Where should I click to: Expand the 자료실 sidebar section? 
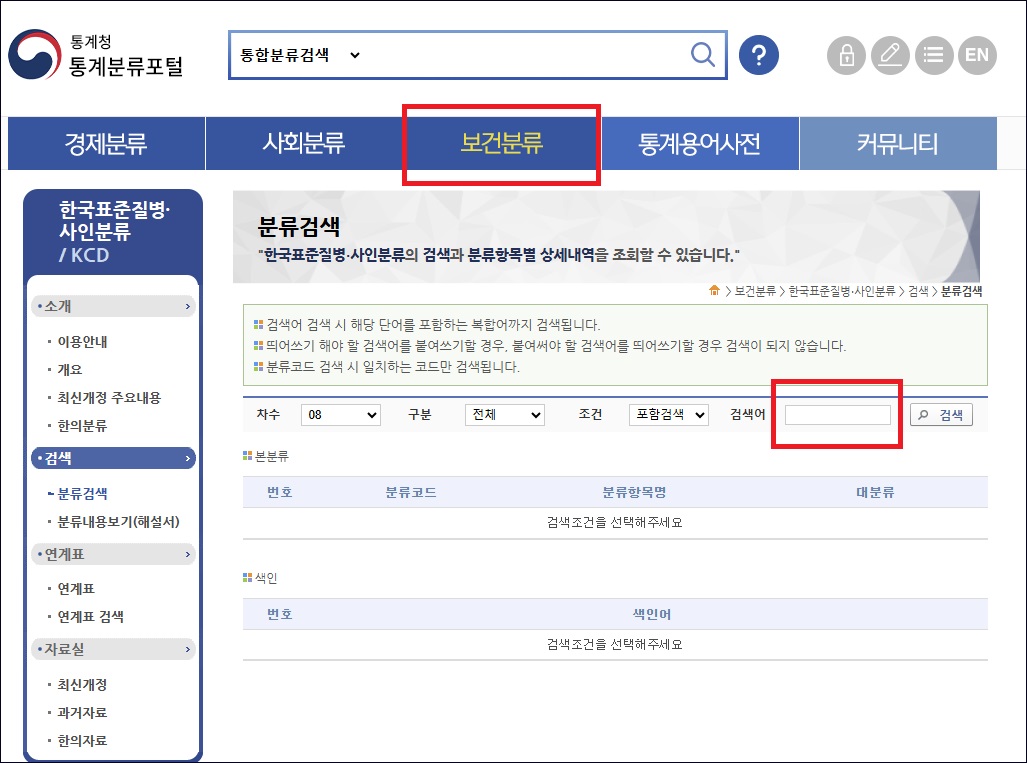113,649
